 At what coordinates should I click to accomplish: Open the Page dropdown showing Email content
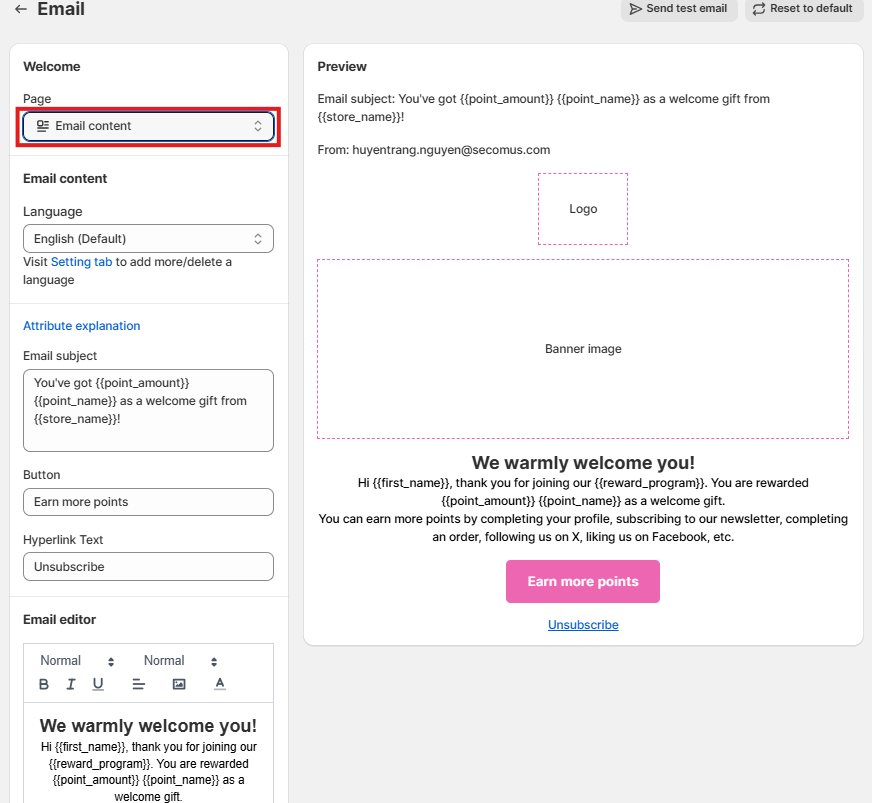coord(148,126)
